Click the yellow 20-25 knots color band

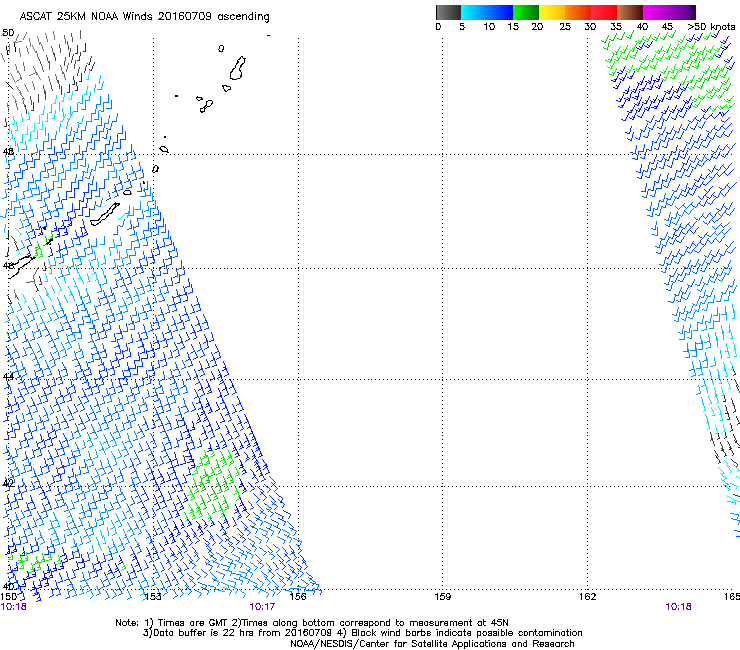(x=552, y=12)
